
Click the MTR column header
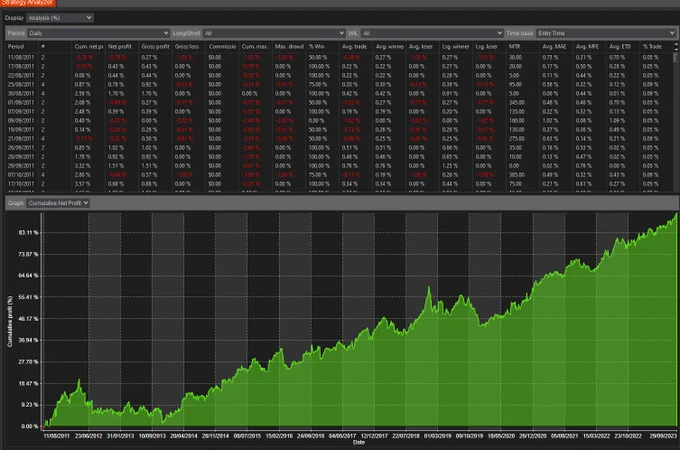coord(523,46)
